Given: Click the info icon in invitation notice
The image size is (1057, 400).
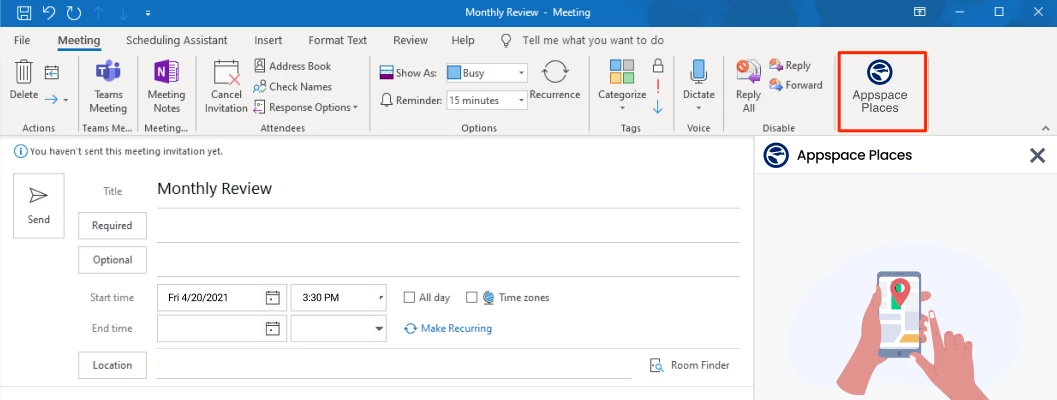Looking at the screenshot, I should click(x=20, y=152).
